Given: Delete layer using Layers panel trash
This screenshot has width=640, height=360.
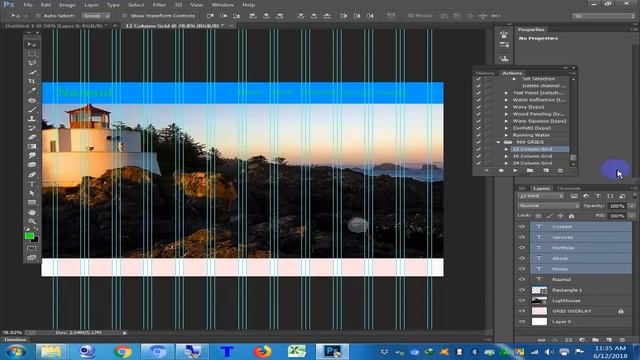Looking at the screenshot, I should [622, 340].
